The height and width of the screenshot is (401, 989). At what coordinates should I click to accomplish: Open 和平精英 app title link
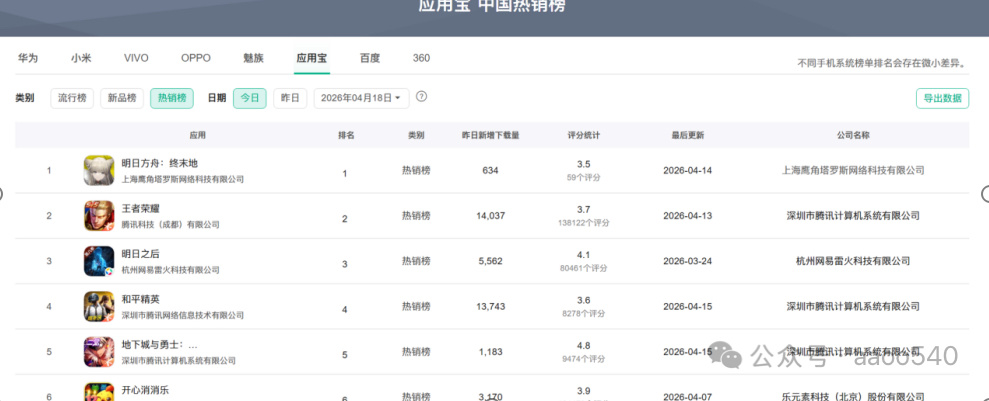click(x=141, y=299)
